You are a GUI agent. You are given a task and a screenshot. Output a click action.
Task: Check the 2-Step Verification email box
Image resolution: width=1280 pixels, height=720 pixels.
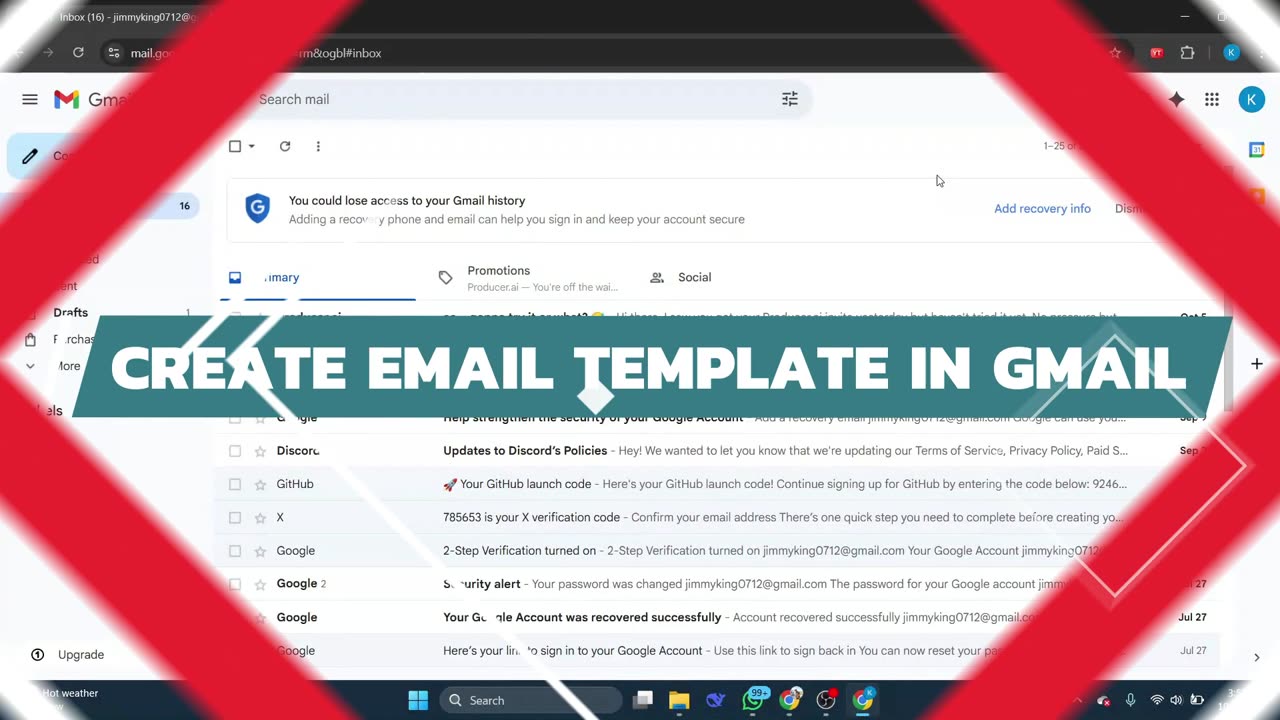coord(235,551)
